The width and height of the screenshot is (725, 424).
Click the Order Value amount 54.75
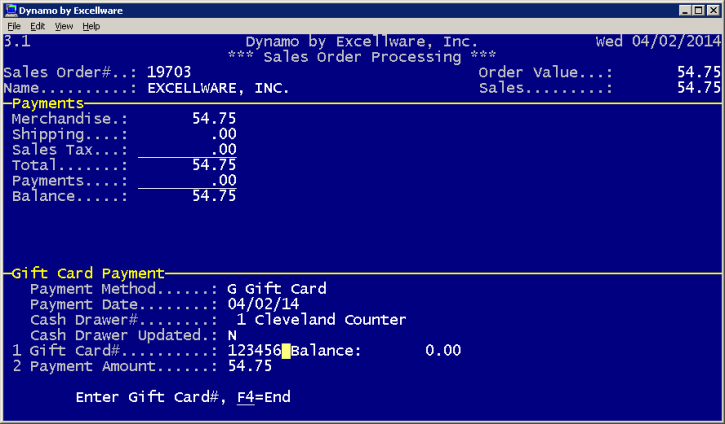tap(699, 72)
